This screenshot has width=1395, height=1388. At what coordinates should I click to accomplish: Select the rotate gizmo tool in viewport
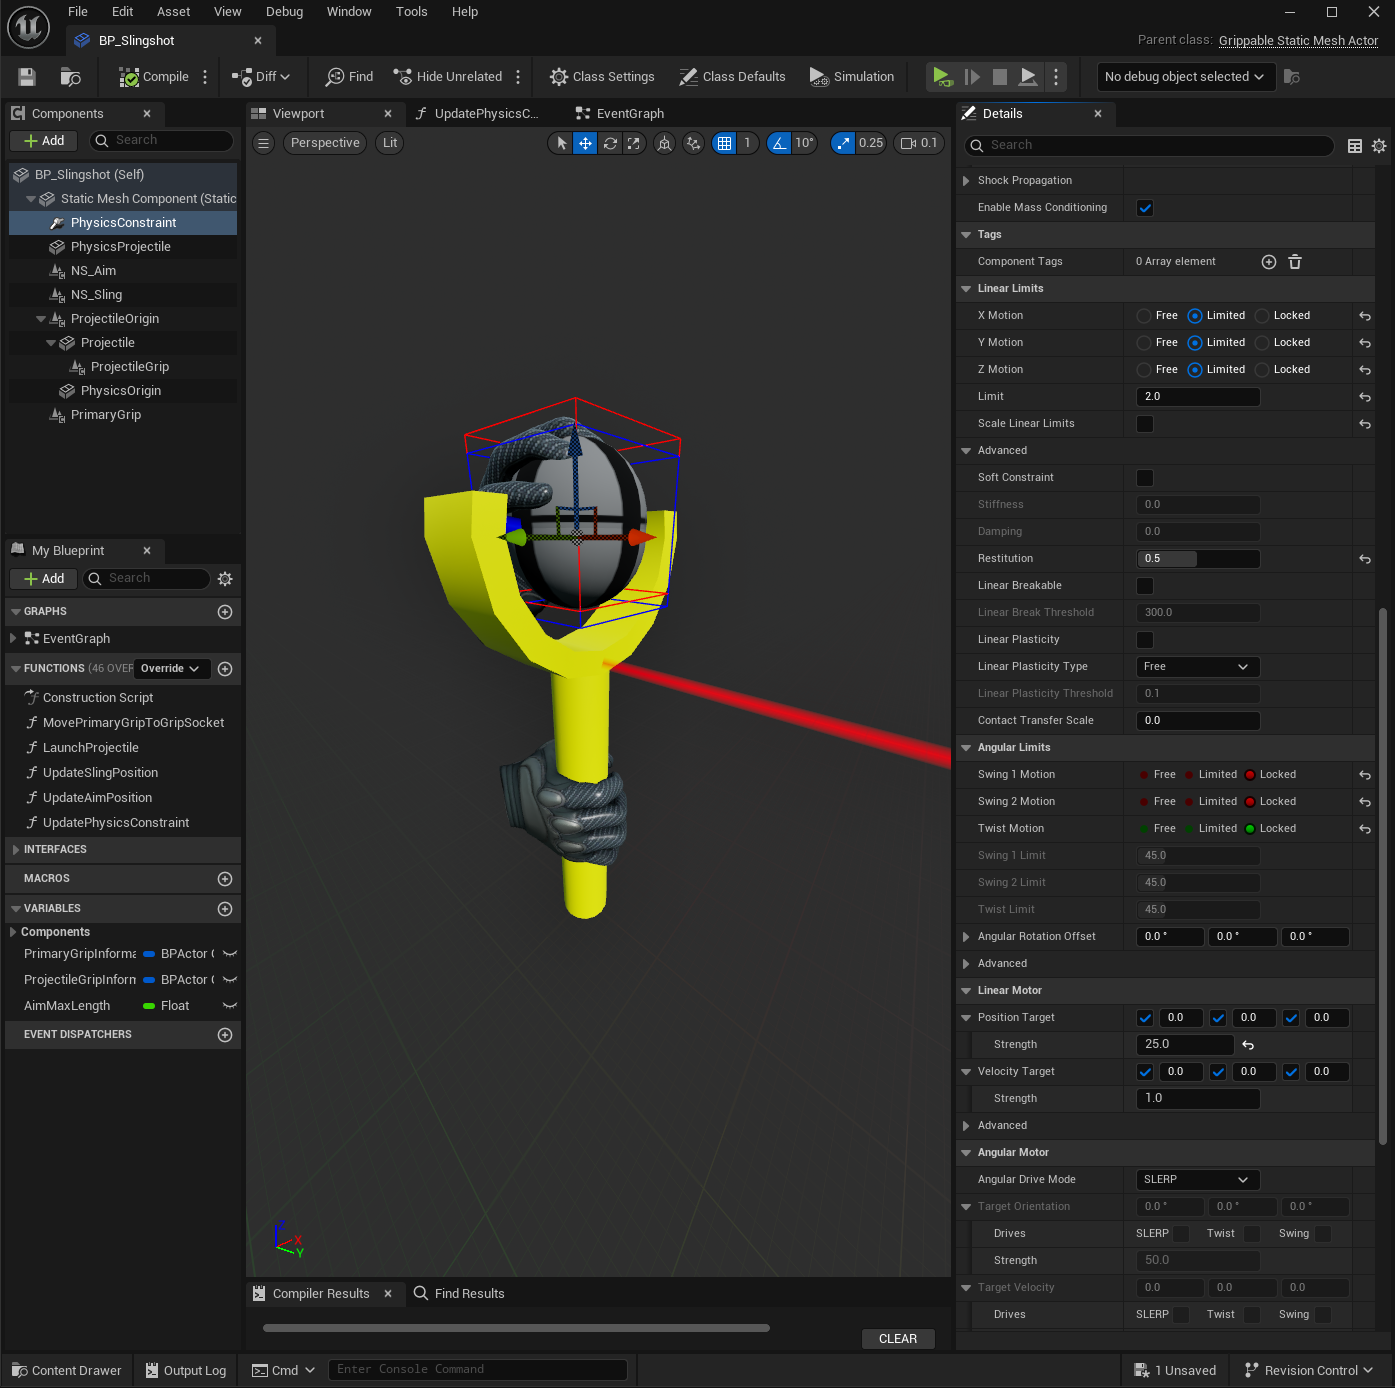[610, 143]
